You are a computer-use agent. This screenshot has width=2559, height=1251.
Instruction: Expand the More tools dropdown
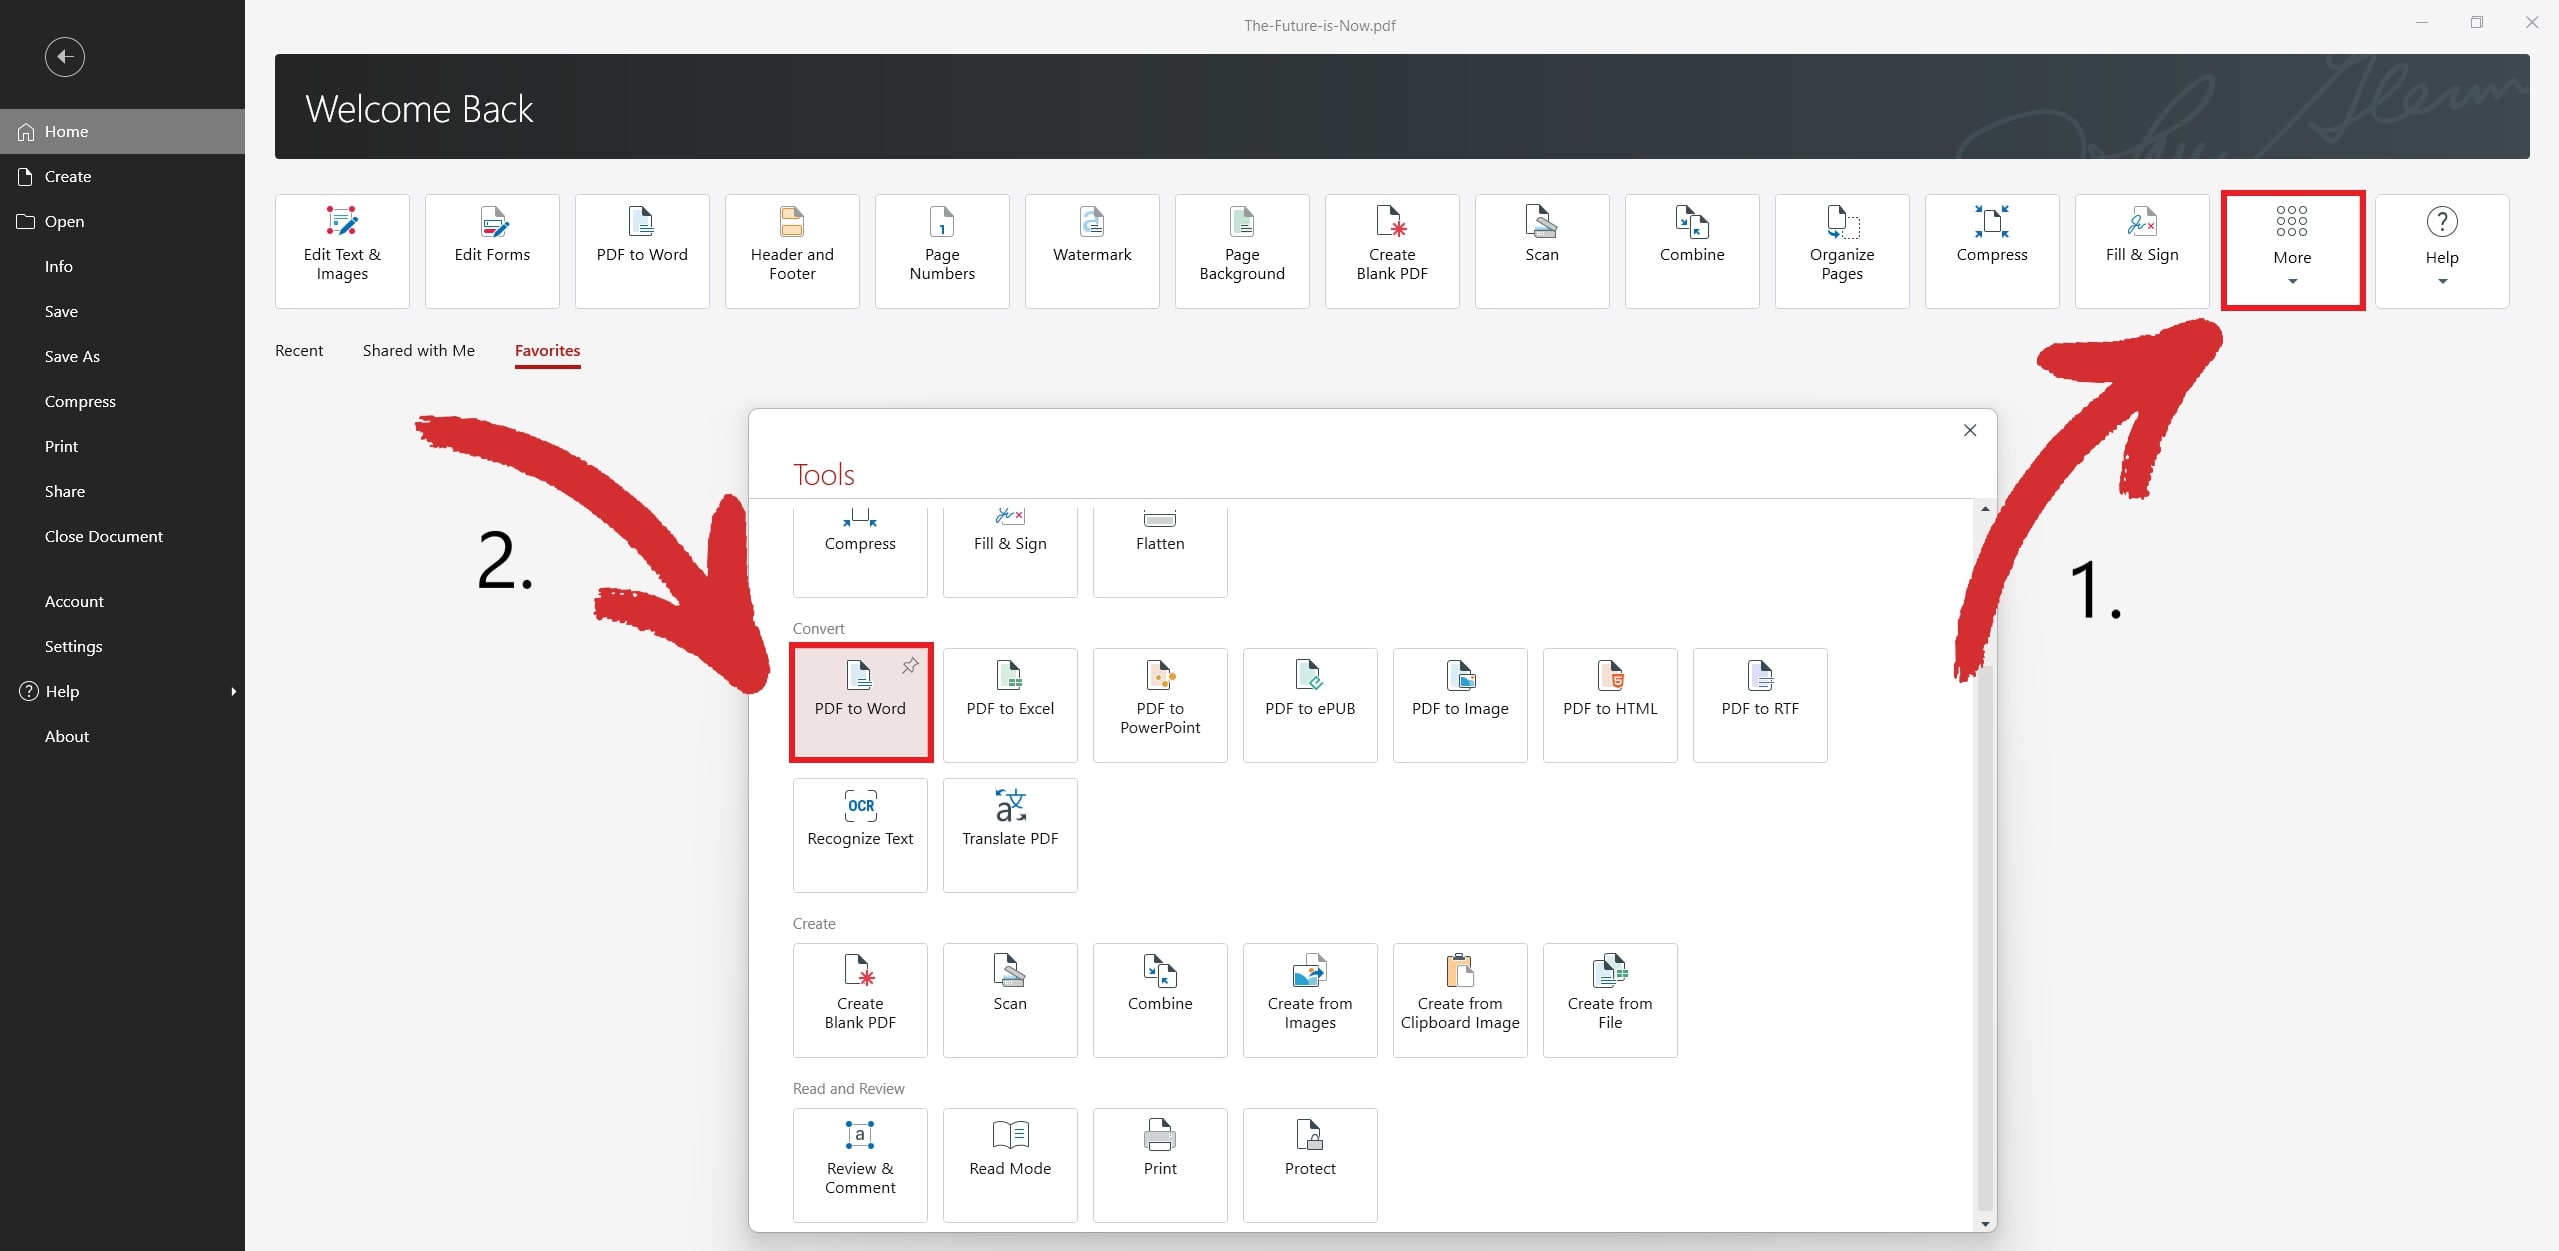tap(2291, 281)
